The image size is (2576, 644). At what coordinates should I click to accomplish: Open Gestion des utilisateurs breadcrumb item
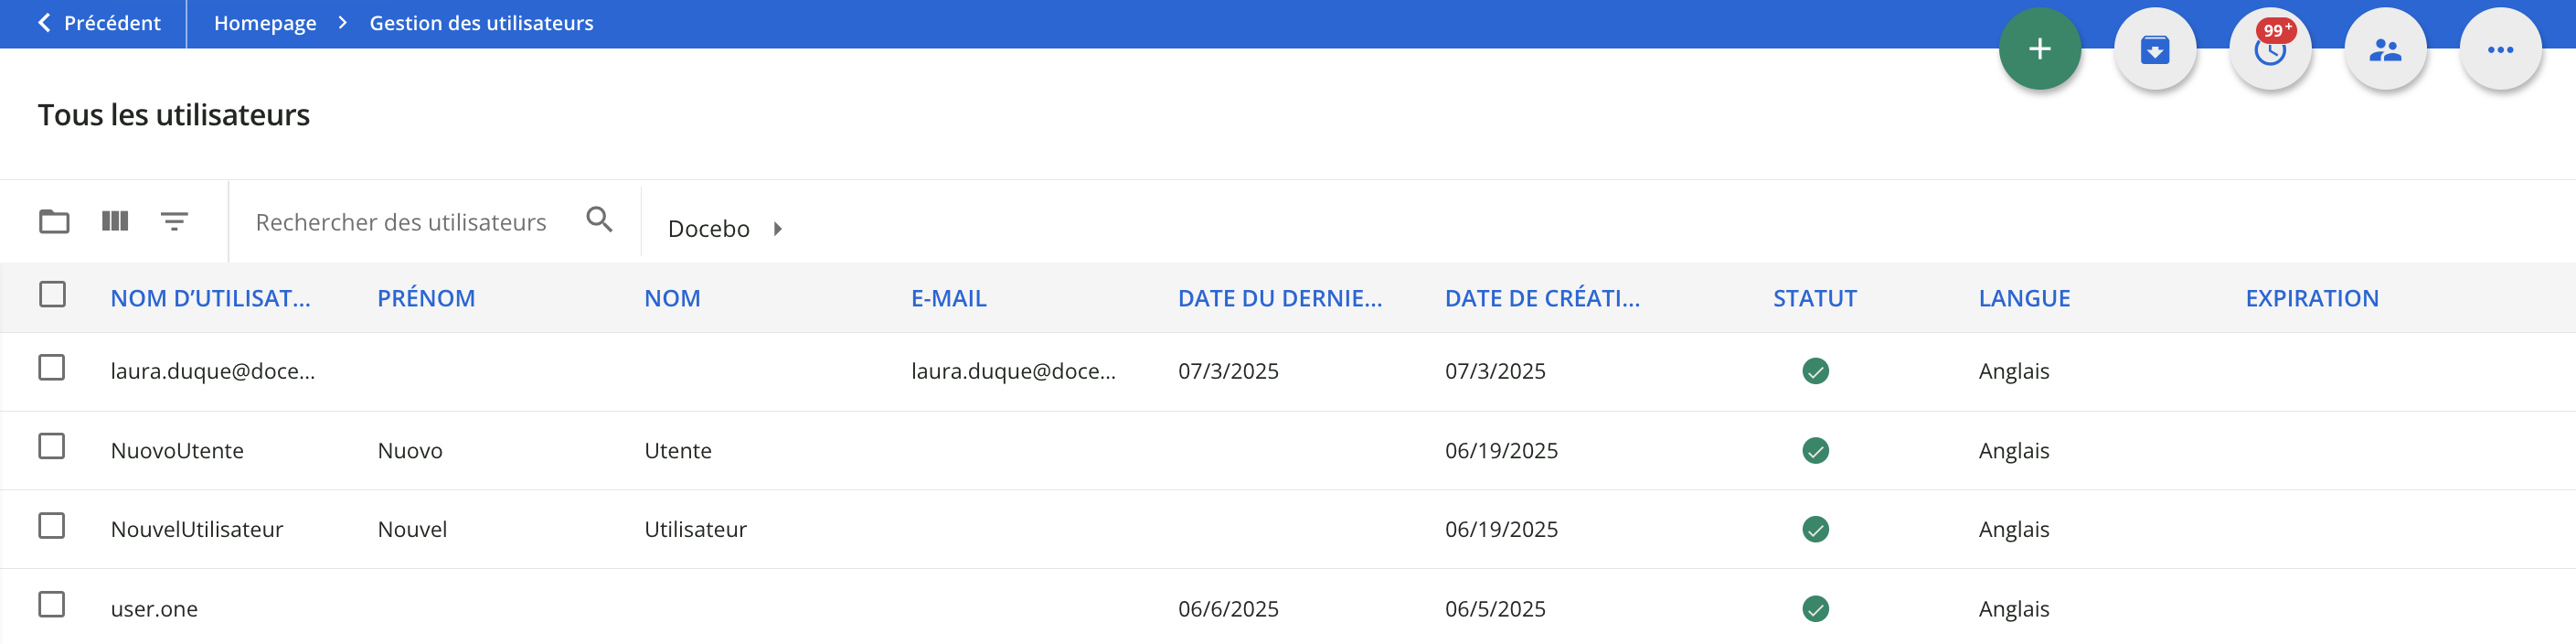tap(480, 22)
